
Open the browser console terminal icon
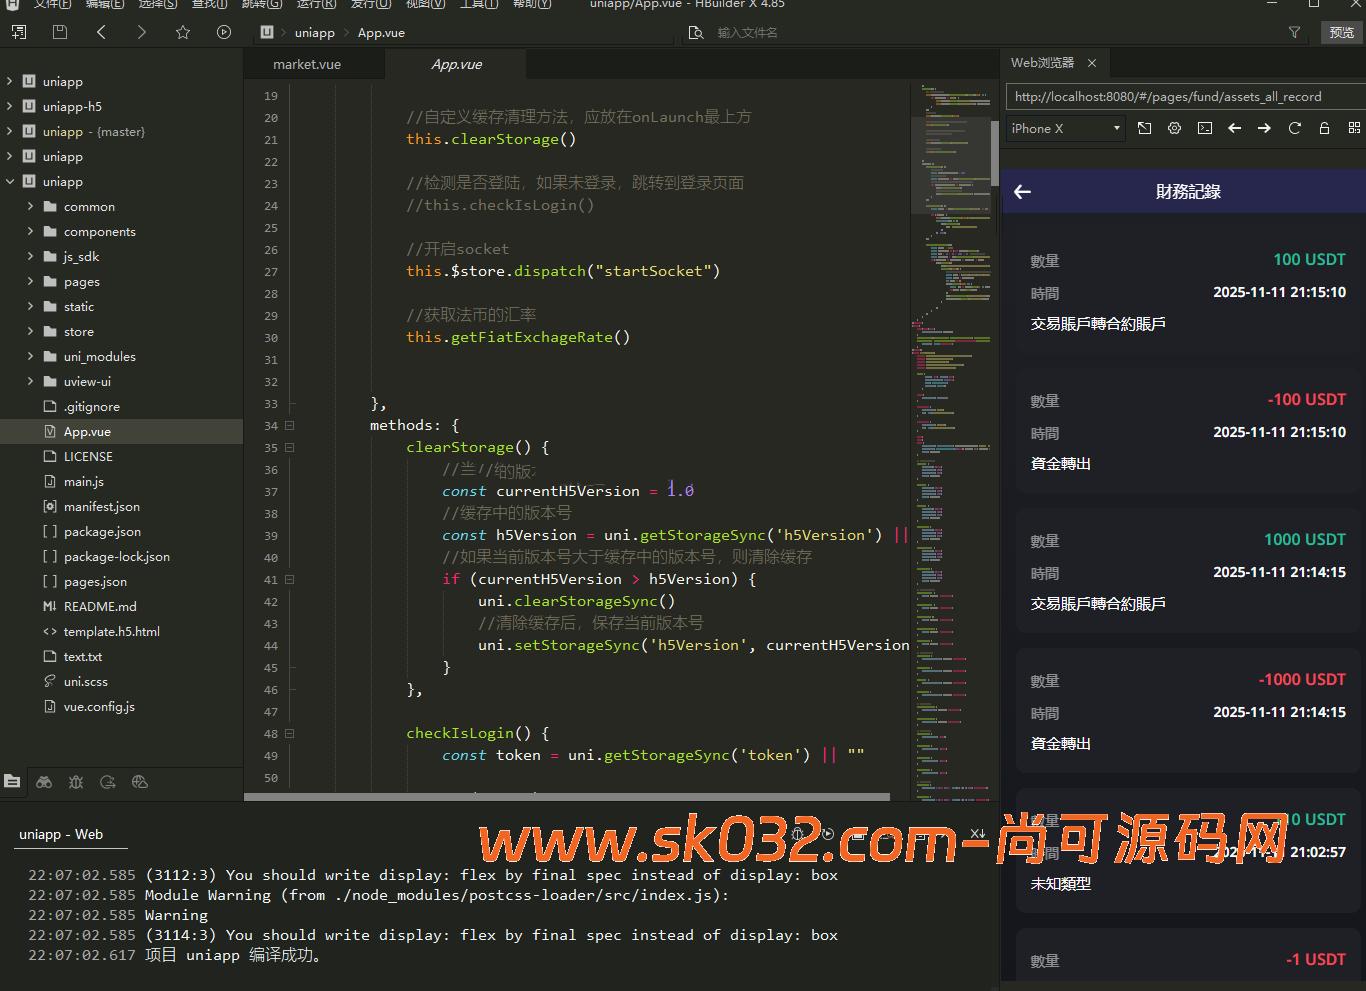point(1205,128)
